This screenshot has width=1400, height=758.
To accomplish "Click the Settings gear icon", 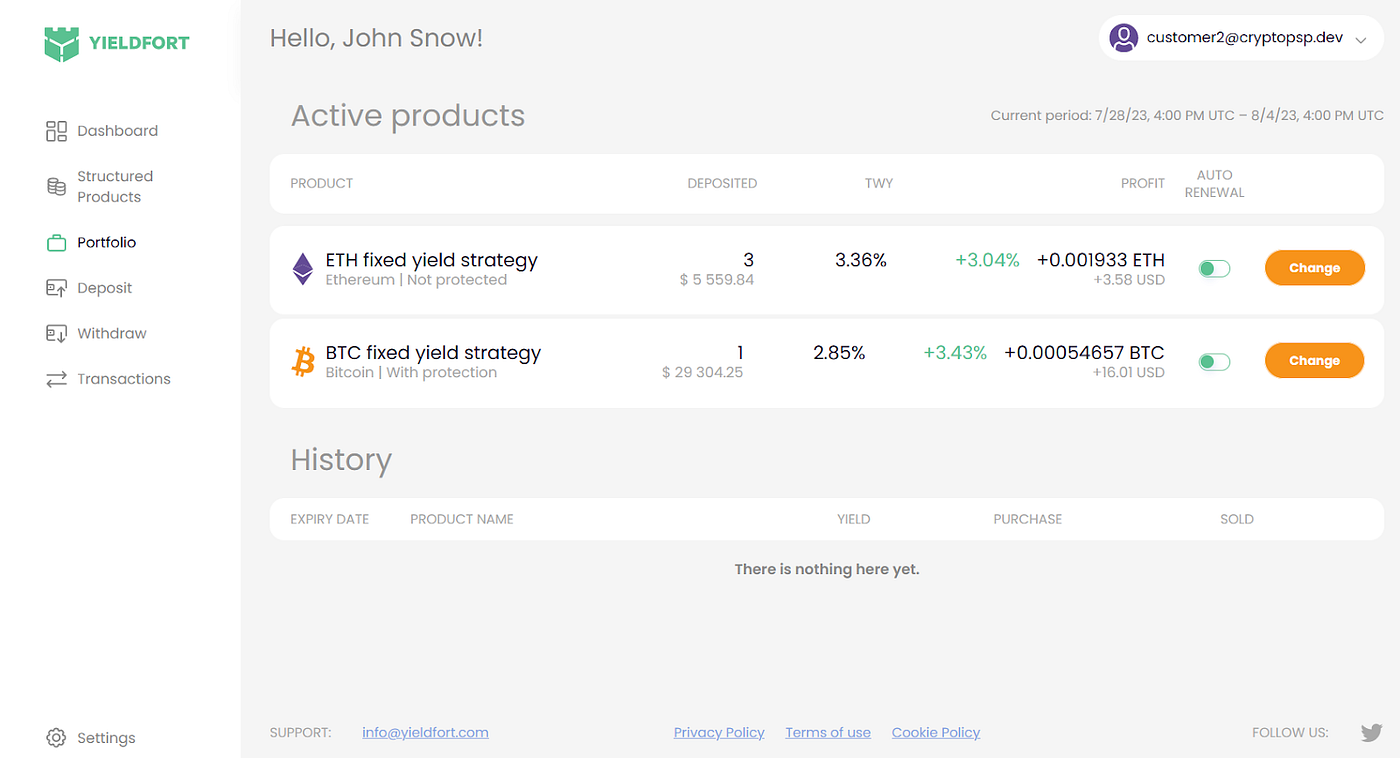I will tap(56, 738).
